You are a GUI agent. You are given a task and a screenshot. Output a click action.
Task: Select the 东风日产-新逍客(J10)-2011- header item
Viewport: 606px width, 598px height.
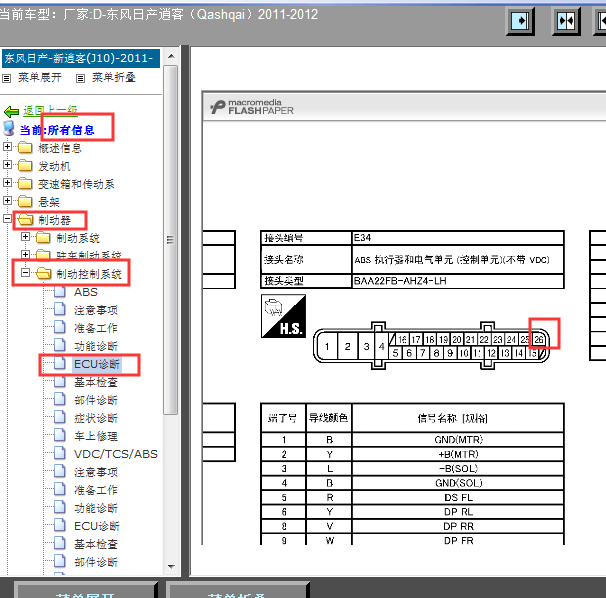click(81, 58)
